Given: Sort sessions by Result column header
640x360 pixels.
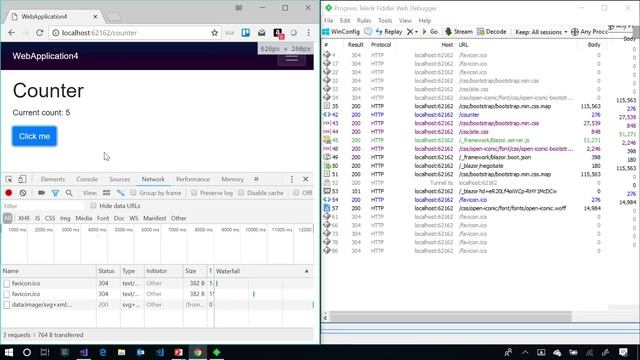Looking at the screenshot, I should 356,45.
